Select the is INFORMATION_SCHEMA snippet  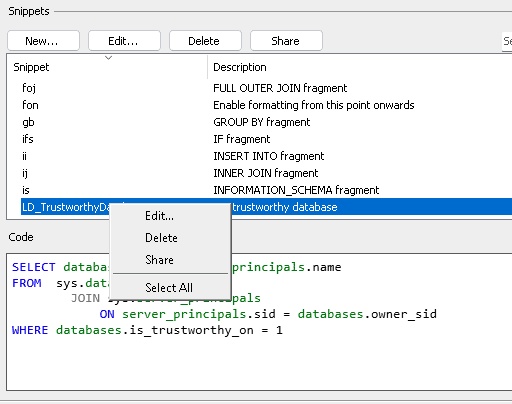coord(259,190)
